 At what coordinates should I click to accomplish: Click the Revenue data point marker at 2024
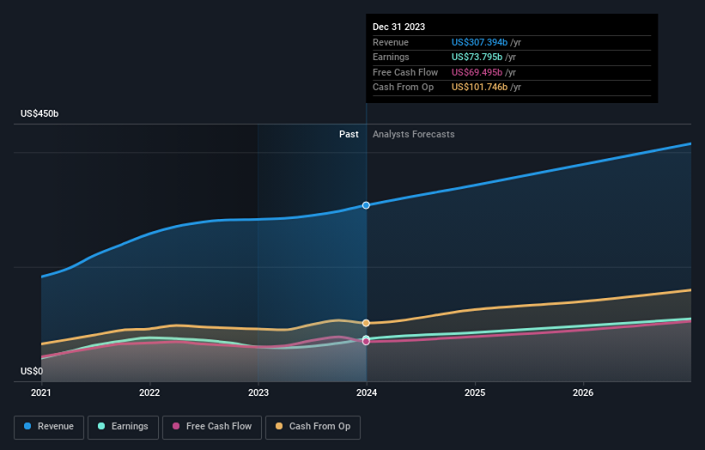[366, 205]
